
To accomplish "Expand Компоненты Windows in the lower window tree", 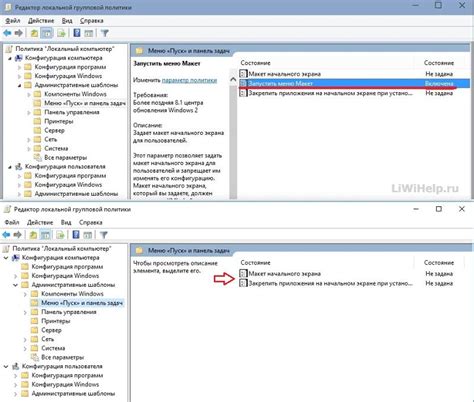I will (25, 294).
